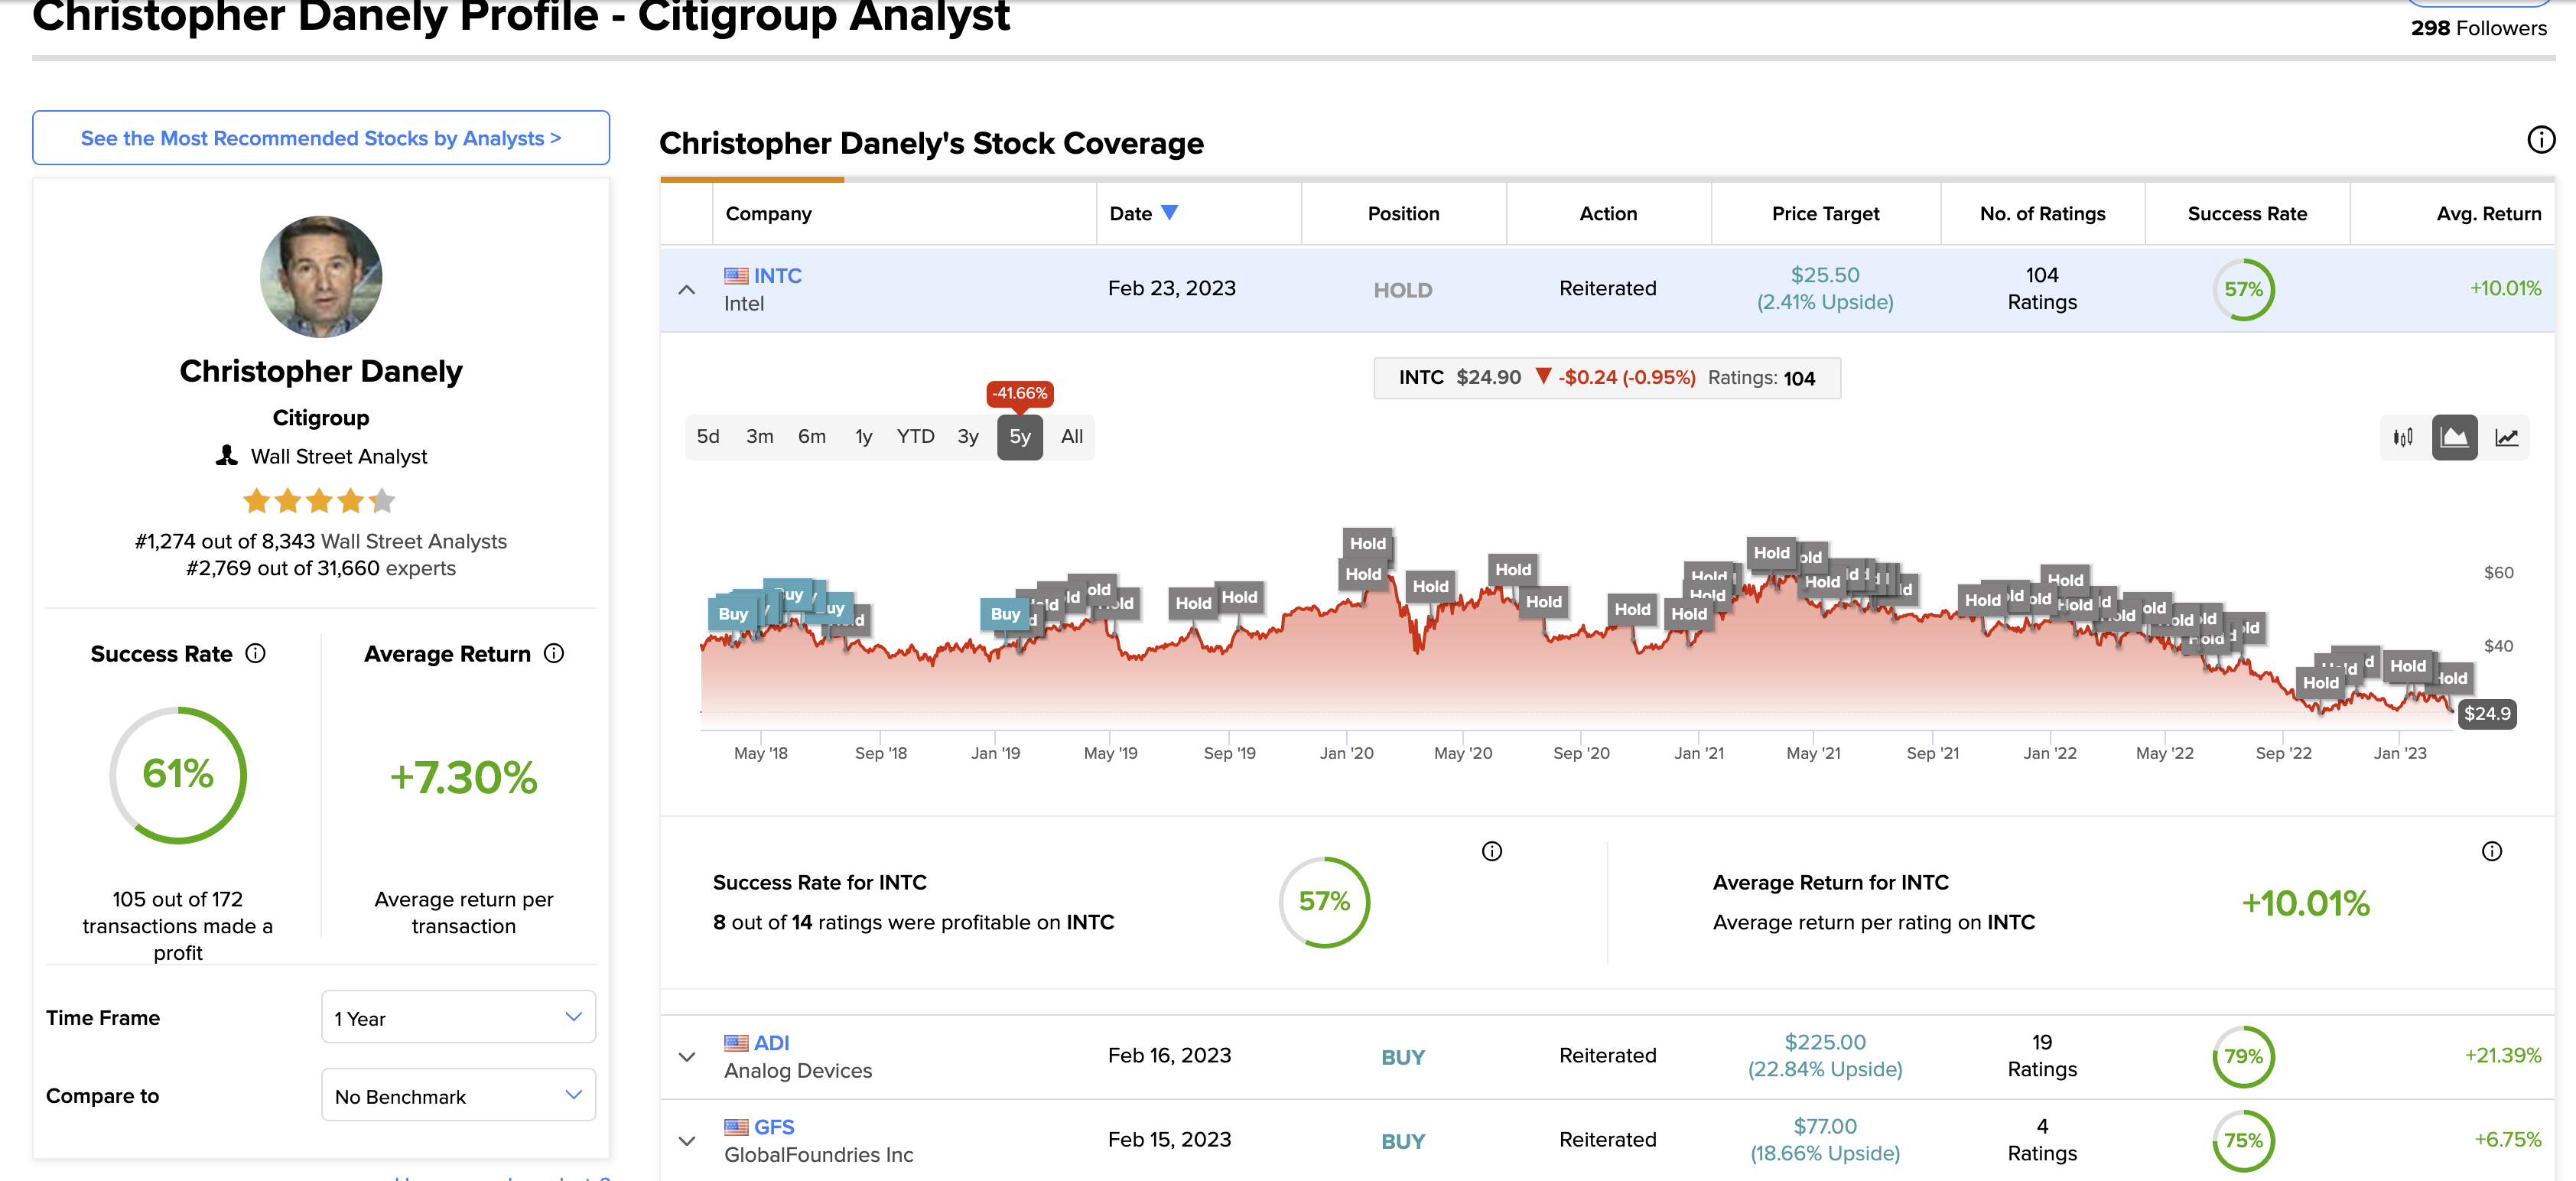Open the Compare to benchmark dropdown
Screen dimensions: 2576x1181
point(458,1095)
